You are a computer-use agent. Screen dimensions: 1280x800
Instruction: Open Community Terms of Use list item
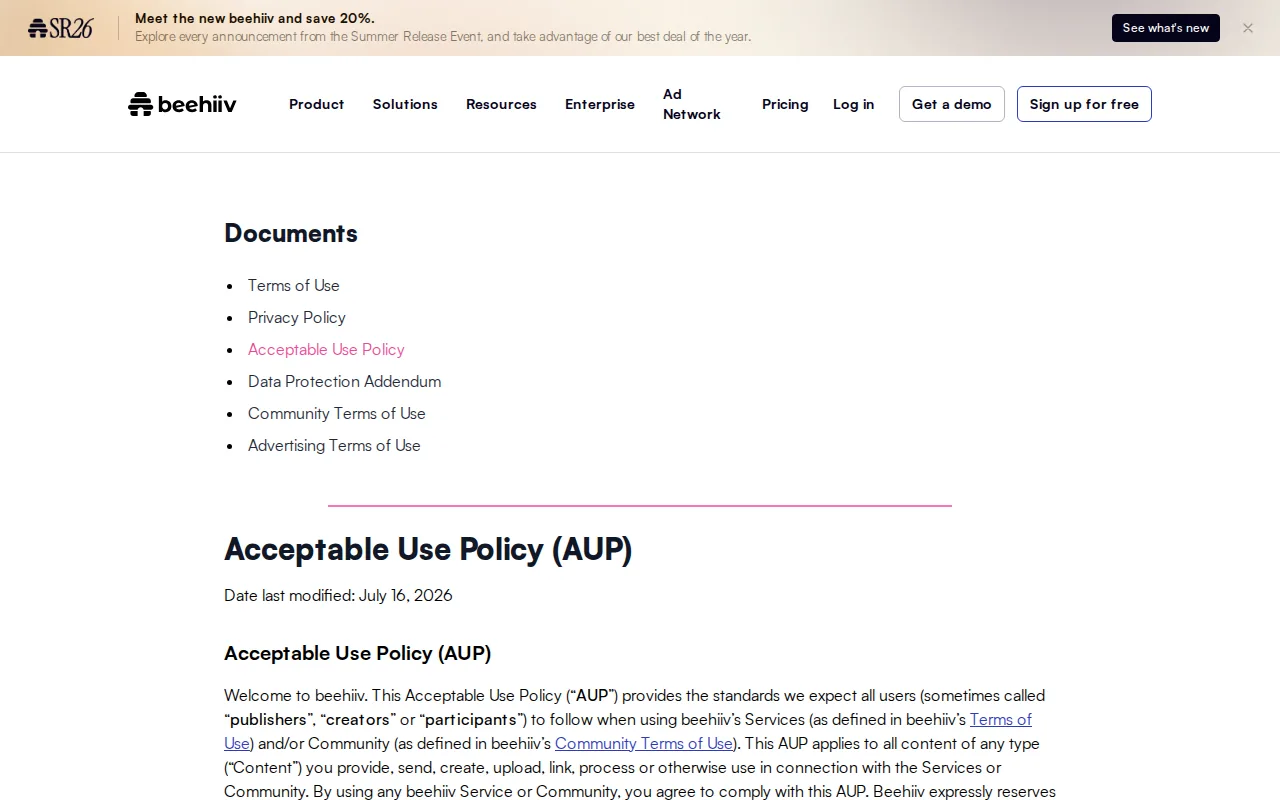(337, 413)
